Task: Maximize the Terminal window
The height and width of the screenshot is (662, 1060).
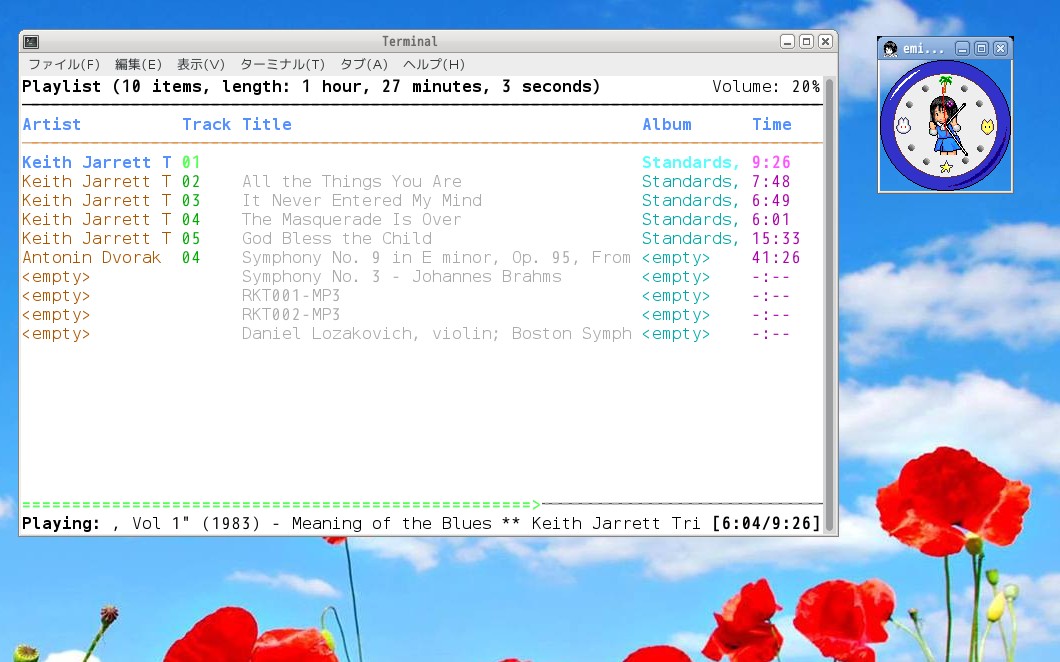Action: point(806,42)
